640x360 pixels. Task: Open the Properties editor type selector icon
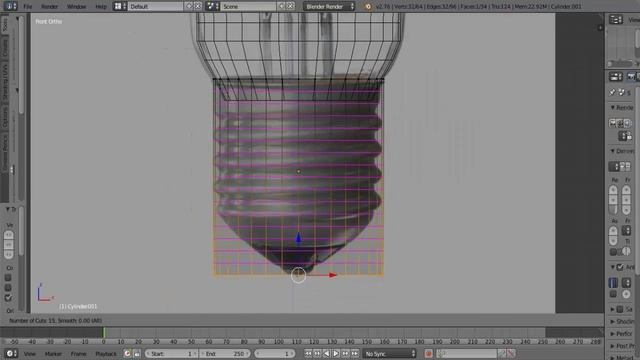tap(616, 76)
